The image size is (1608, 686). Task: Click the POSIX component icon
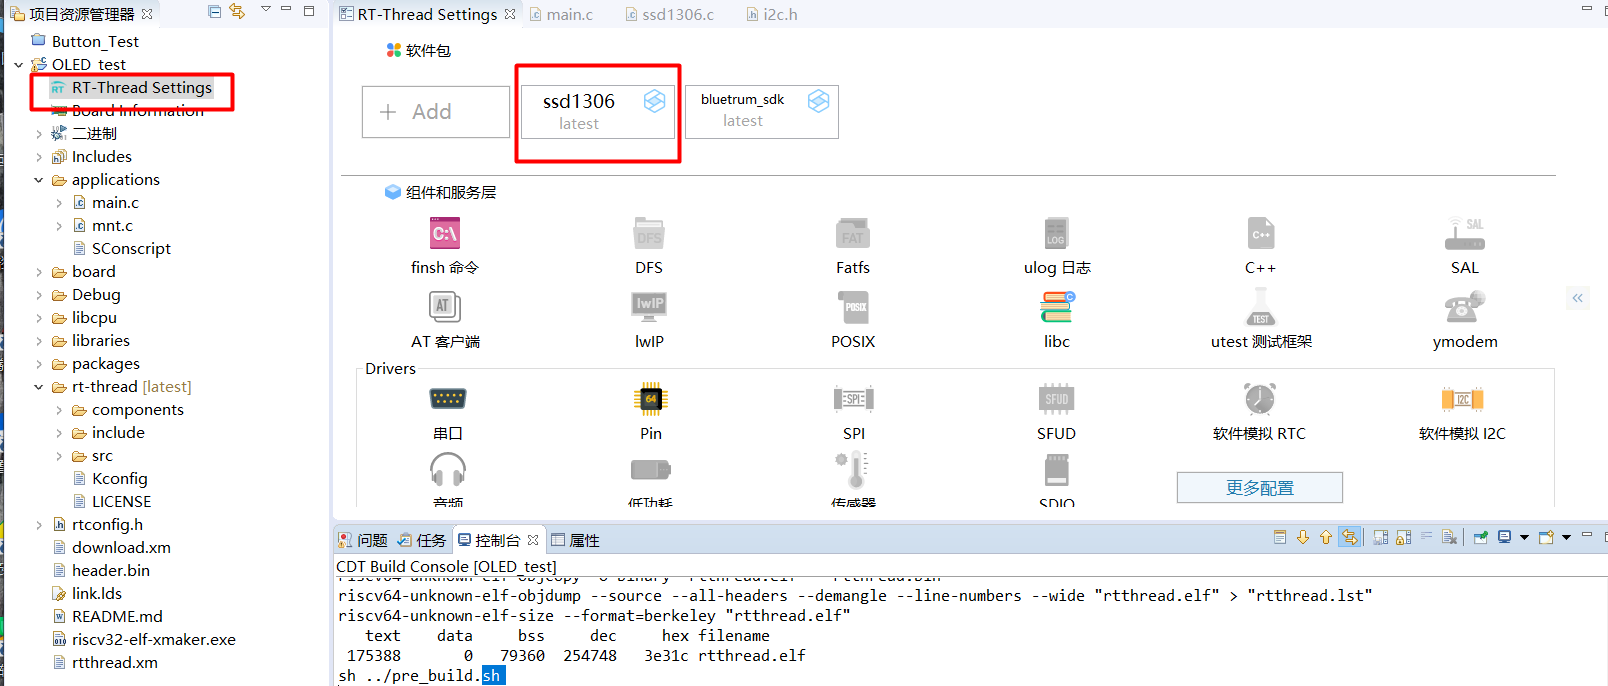tap(853, 306)
